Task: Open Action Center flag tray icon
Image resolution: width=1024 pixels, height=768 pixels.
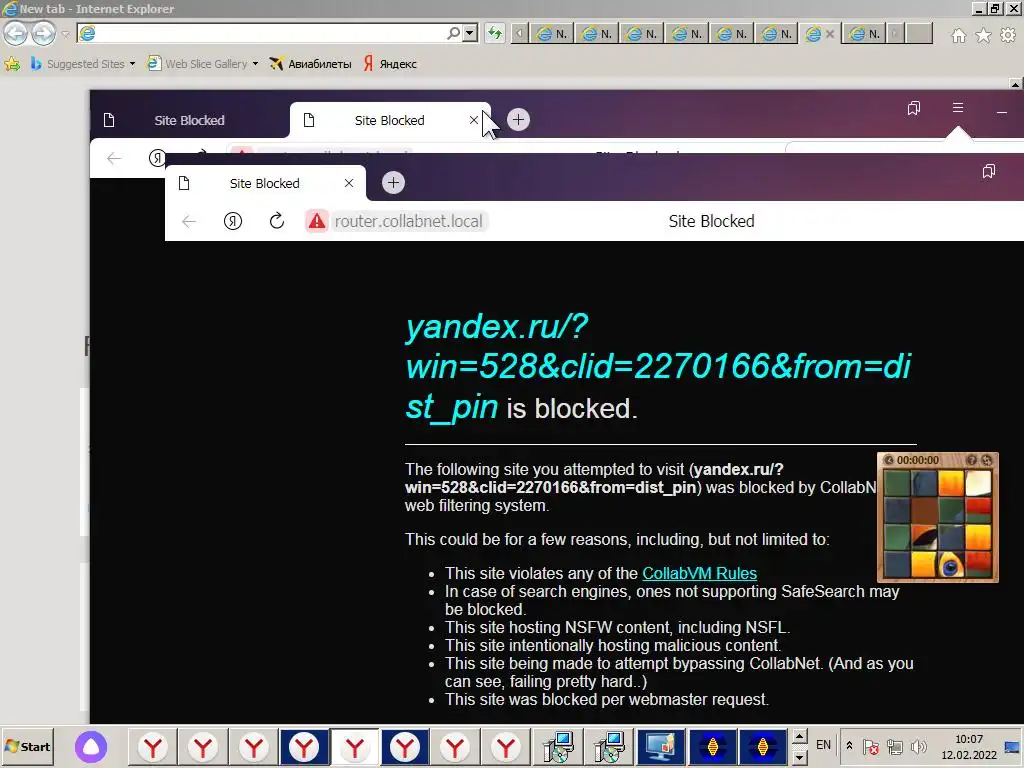Action: [871, 746]
